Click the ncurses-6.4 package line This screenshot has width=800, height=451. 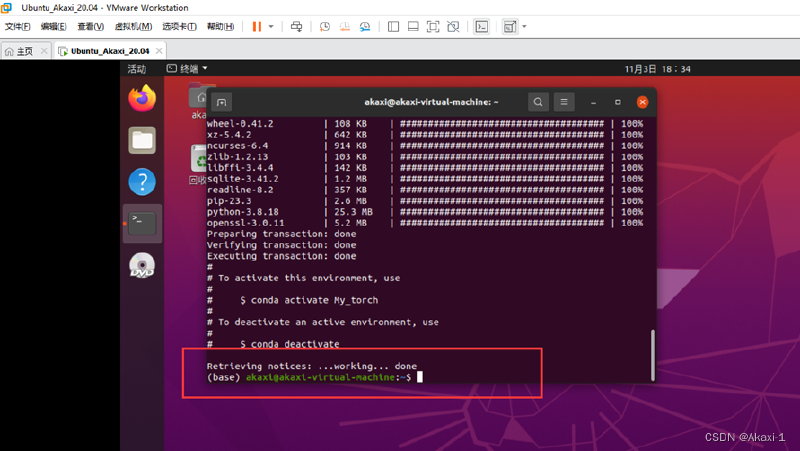(x=424, y=145)
